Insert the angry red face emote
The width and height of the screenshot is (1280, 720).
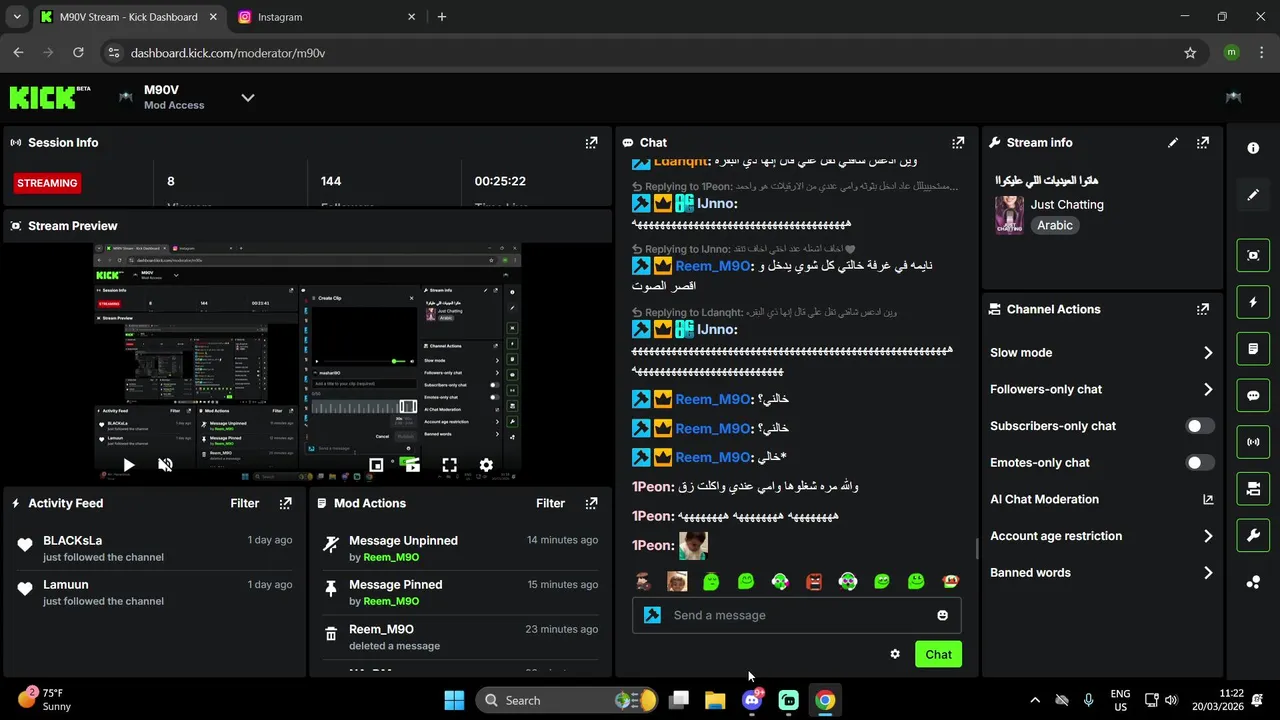point(814,581)
